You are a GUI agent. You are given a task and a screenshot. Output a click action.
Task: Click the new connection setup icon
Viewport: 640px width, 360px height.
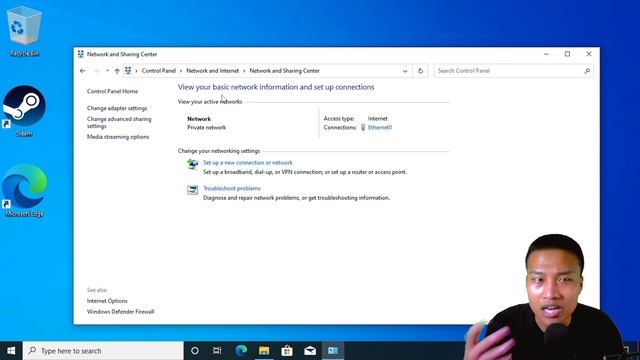(x=192, y=164)
